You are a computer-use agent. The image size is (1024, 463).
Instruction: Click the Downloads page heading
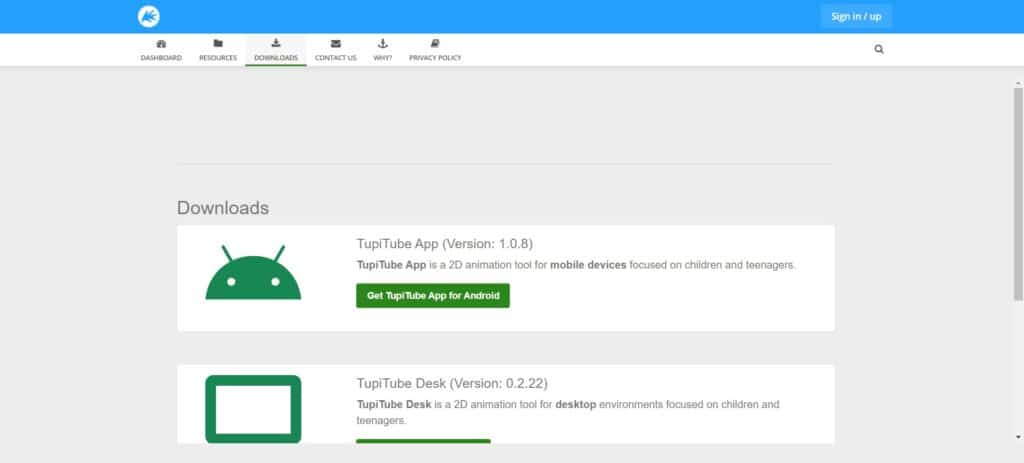point(223,208)
